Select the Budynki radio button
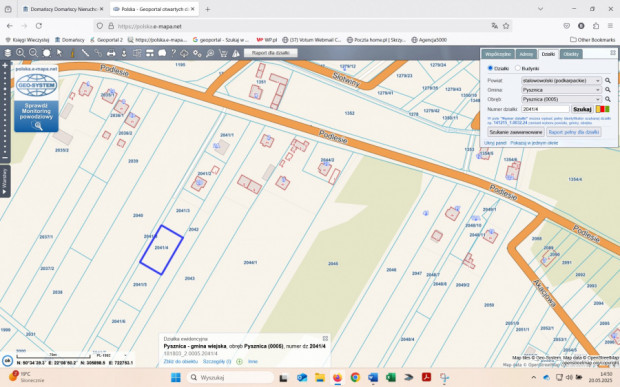 point(517,68)
